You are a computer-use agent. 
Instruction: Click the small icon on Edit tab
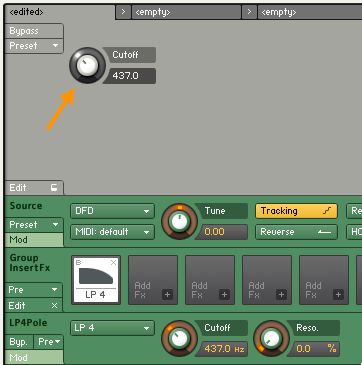54,188
